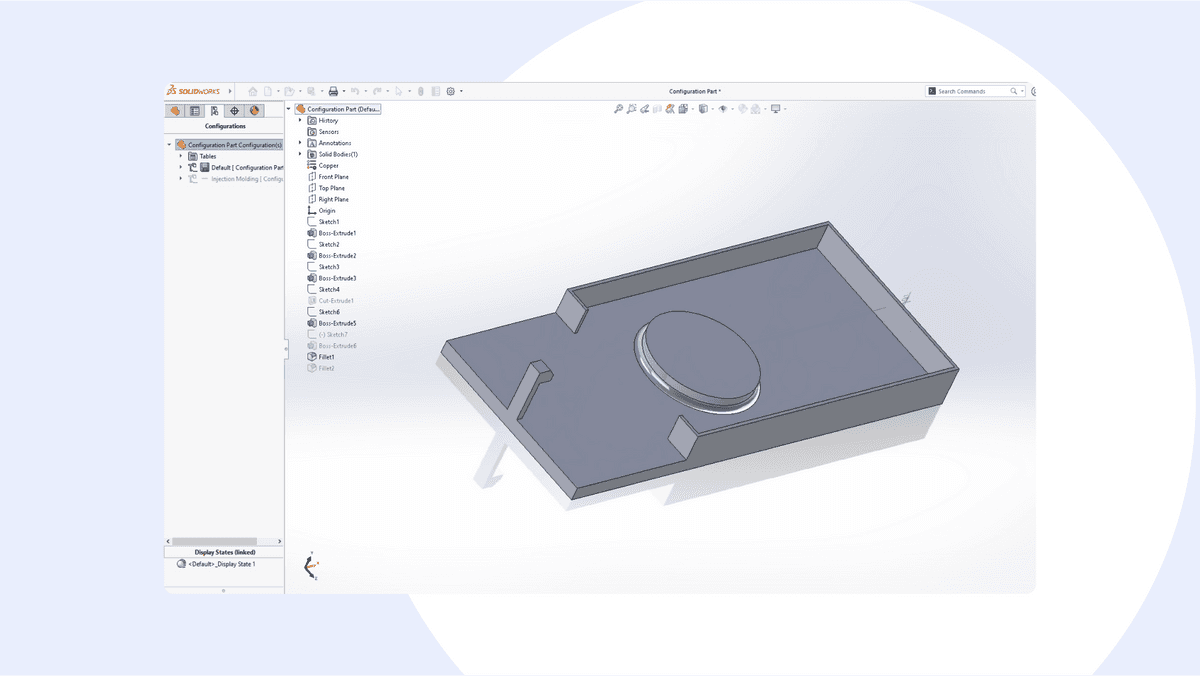The width and height of the screenshot is (1200, 676).
Task: Click the magnifier icon in Search Commands
Action: (1014, 91)
